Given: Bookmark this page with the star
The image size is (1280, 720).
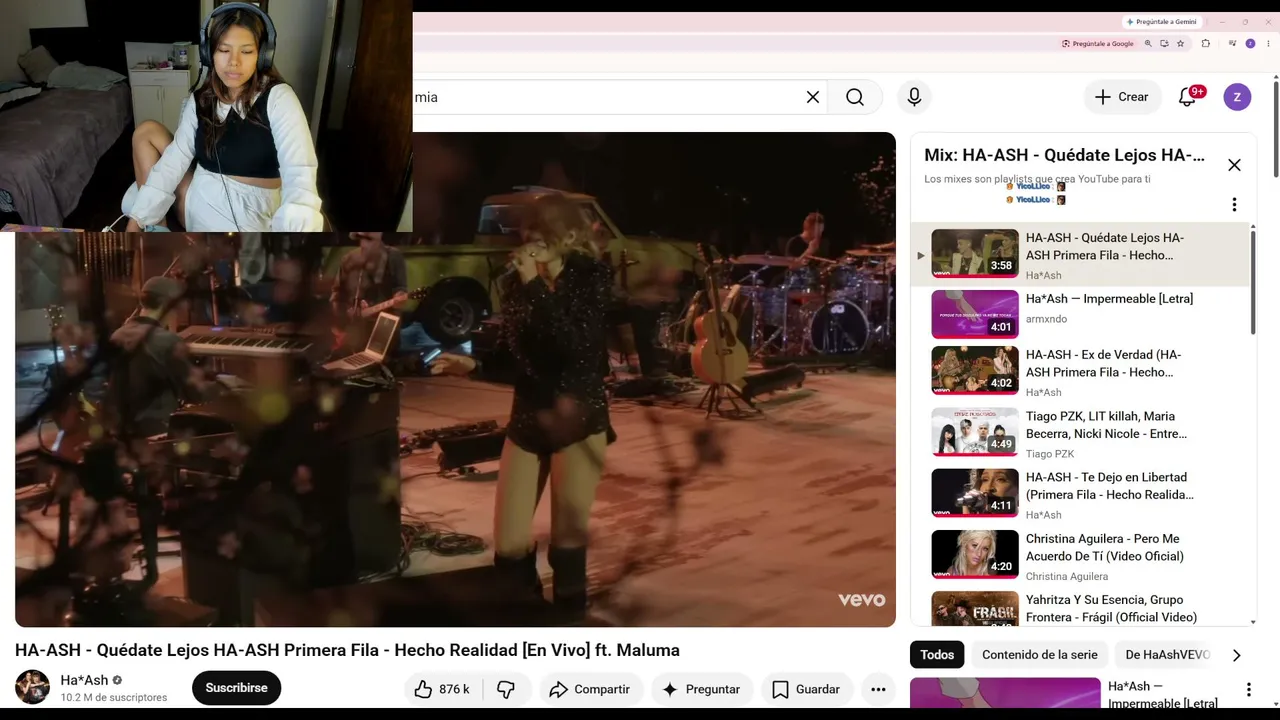Looking at the screenshot, I should click(1180, 44).
